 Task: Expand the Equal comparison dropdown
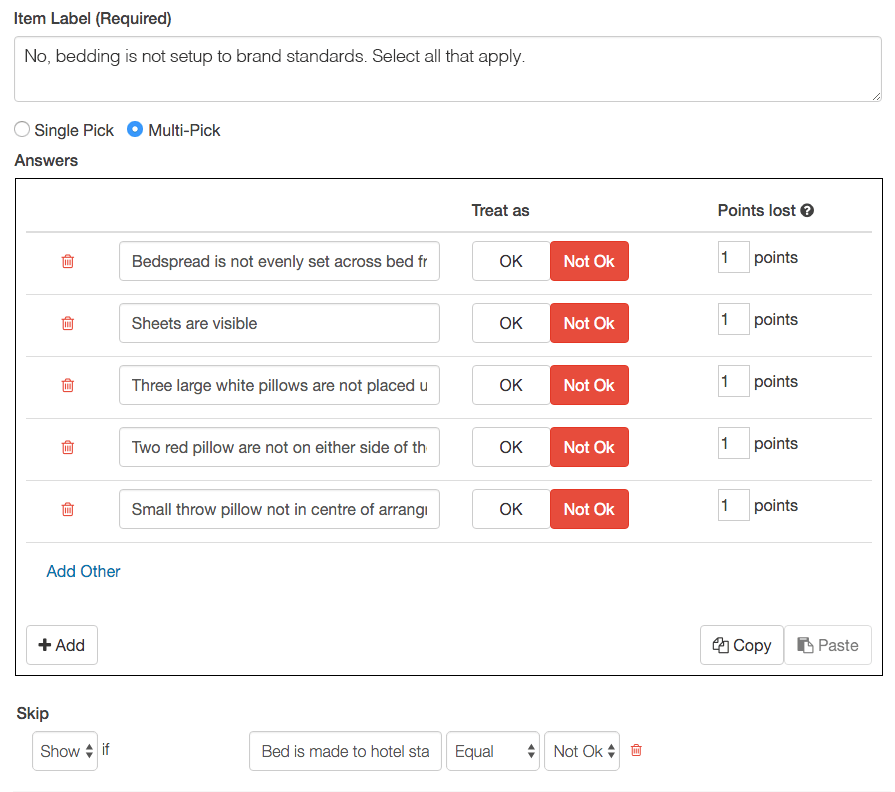pyautogui.click(x=493, y=751)
